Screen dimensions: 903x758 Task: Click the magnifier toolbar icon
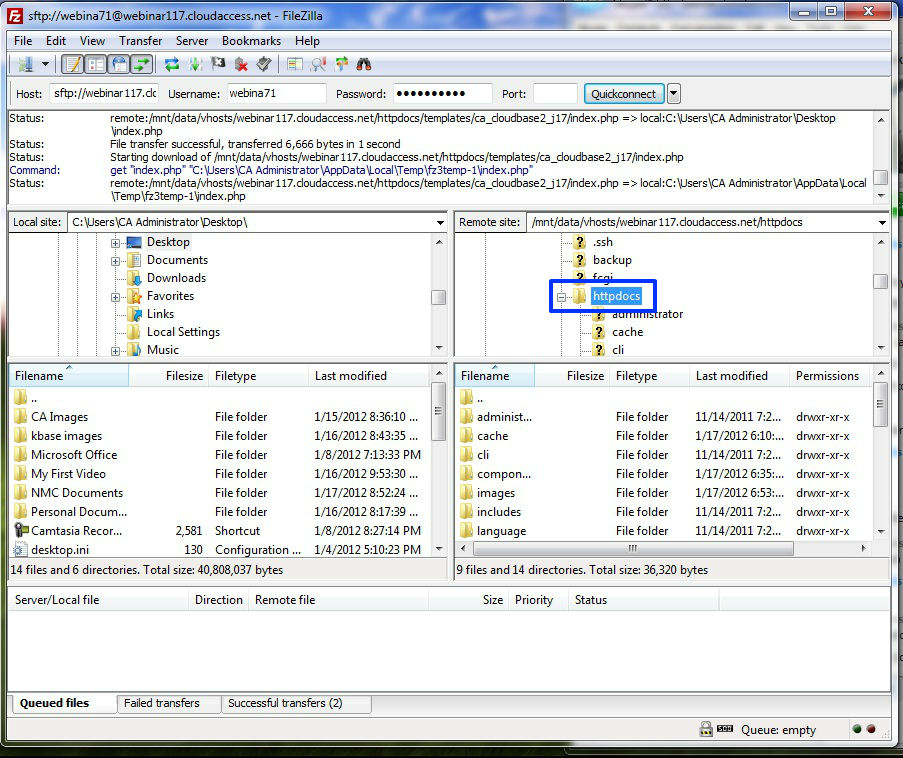pos(318,64)
